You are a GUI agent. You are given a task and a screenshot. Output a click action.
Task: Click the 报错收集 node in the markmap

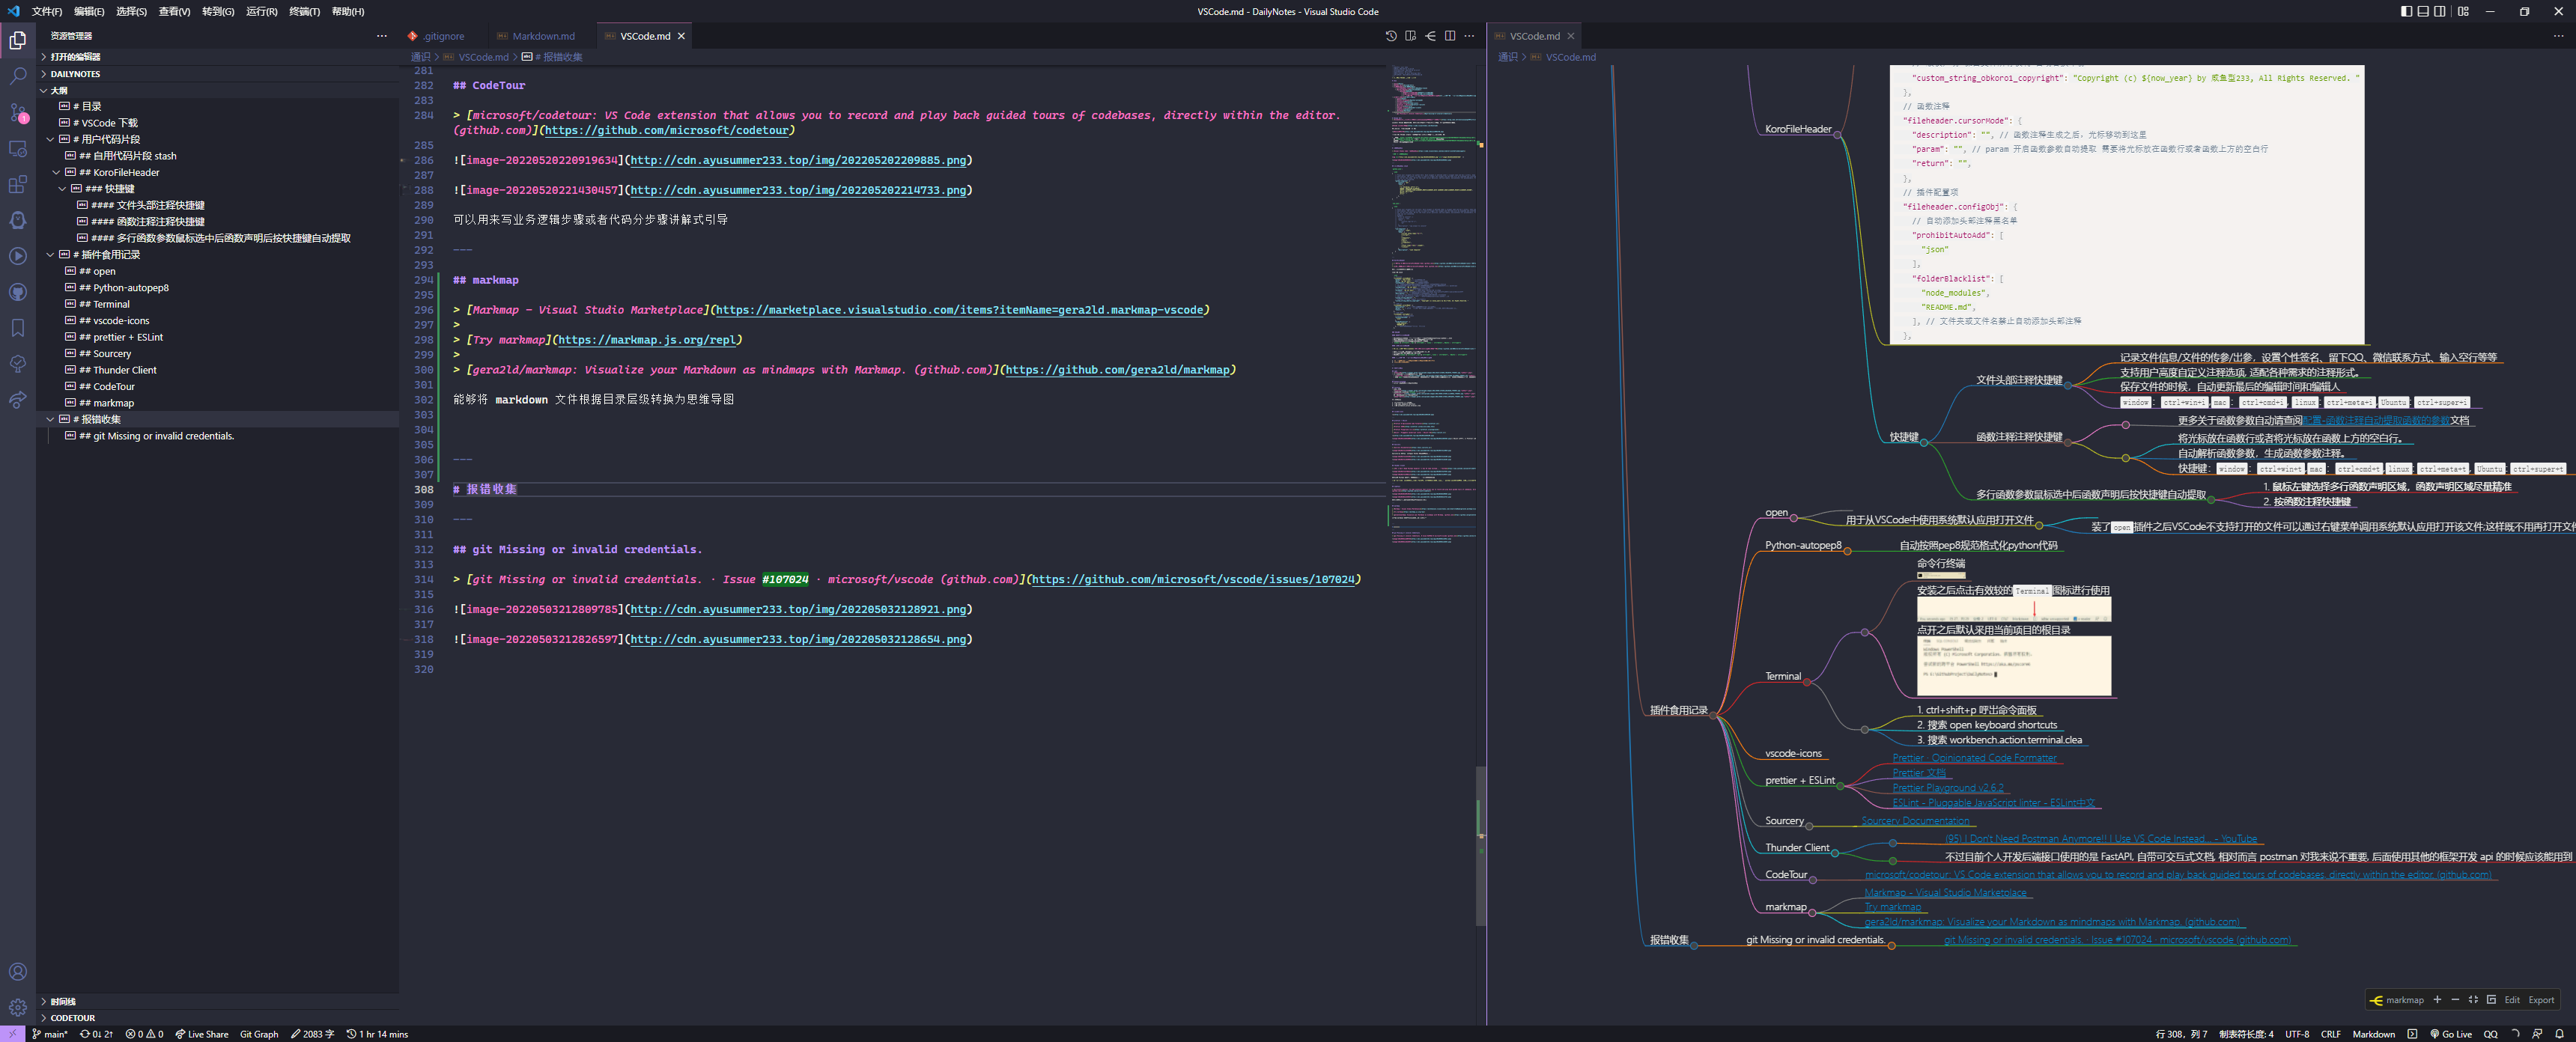point(1669,940)
